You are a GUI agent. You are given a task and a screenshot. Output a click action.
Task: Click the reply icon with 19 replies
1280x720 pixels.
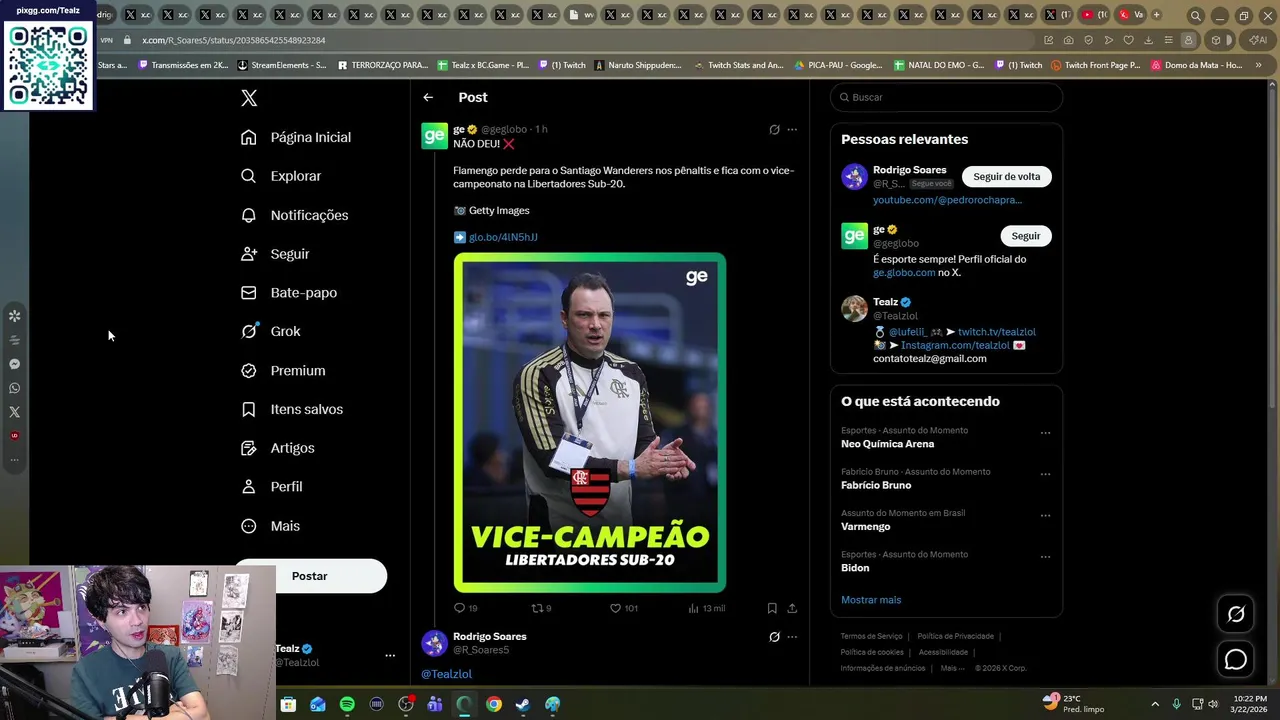tap(460, 608)
